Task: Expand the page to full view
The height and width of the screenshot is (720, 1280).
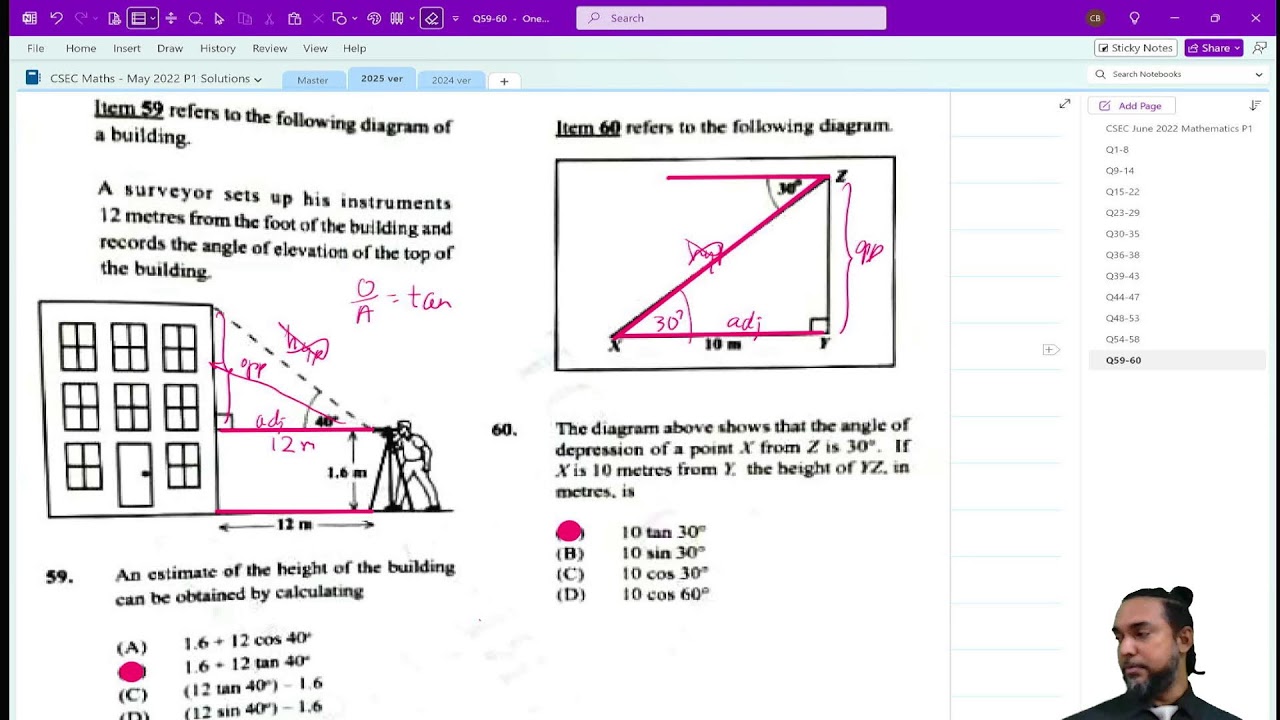Action: 1065,104
